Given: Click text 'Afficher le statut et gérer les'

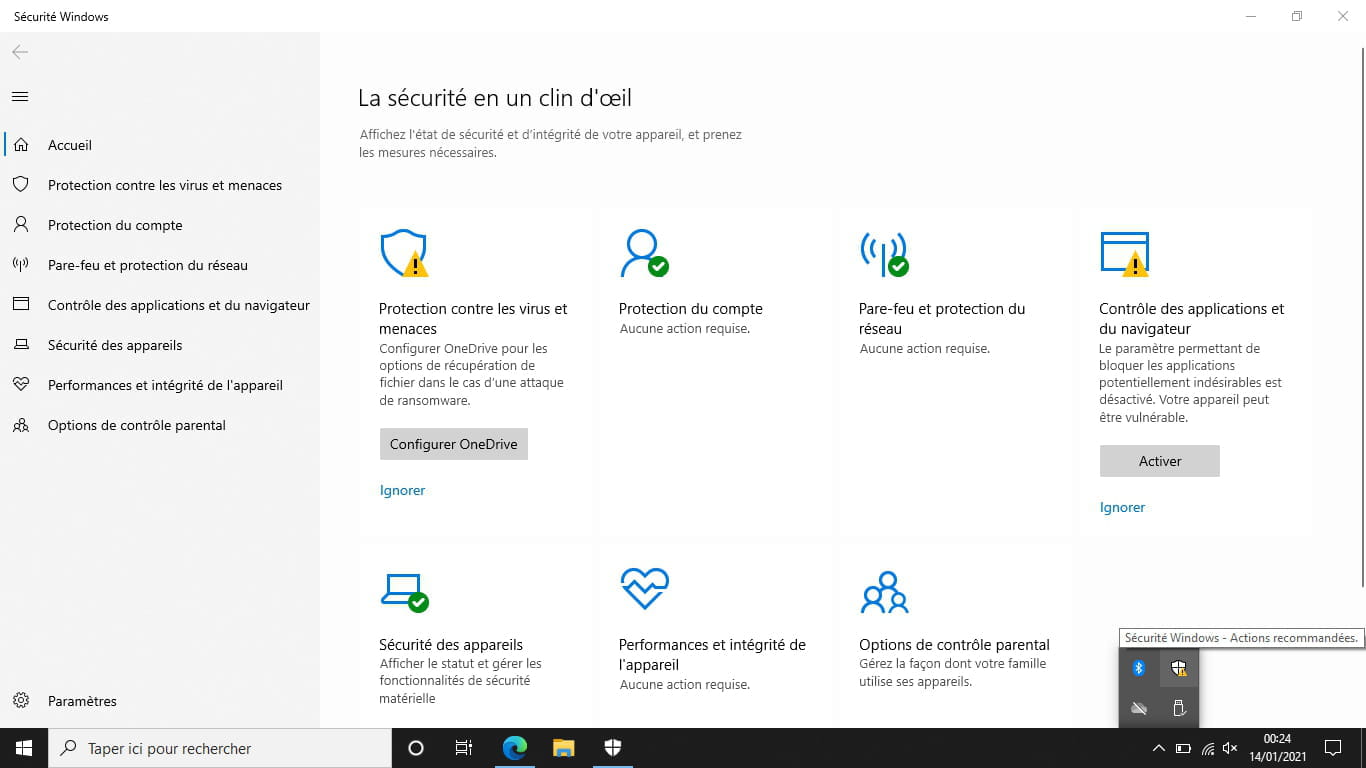Looking at the screenshot, I should 461,663.
